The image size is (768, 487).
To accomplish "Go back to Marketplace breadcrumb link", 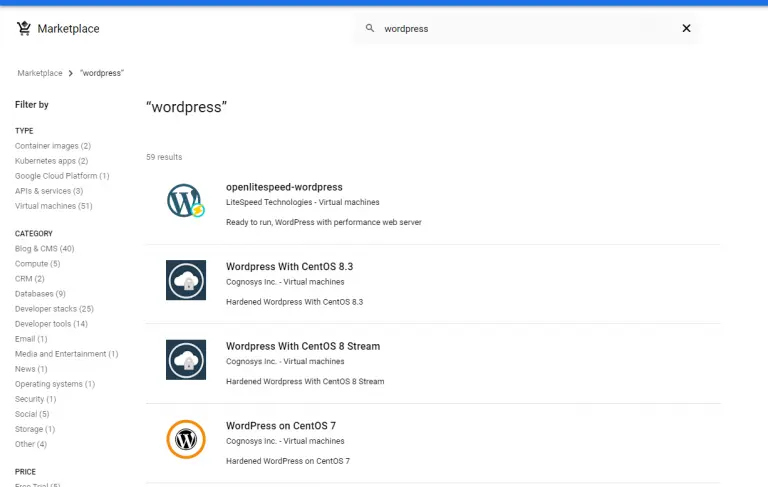I will (x=40, y=73).
